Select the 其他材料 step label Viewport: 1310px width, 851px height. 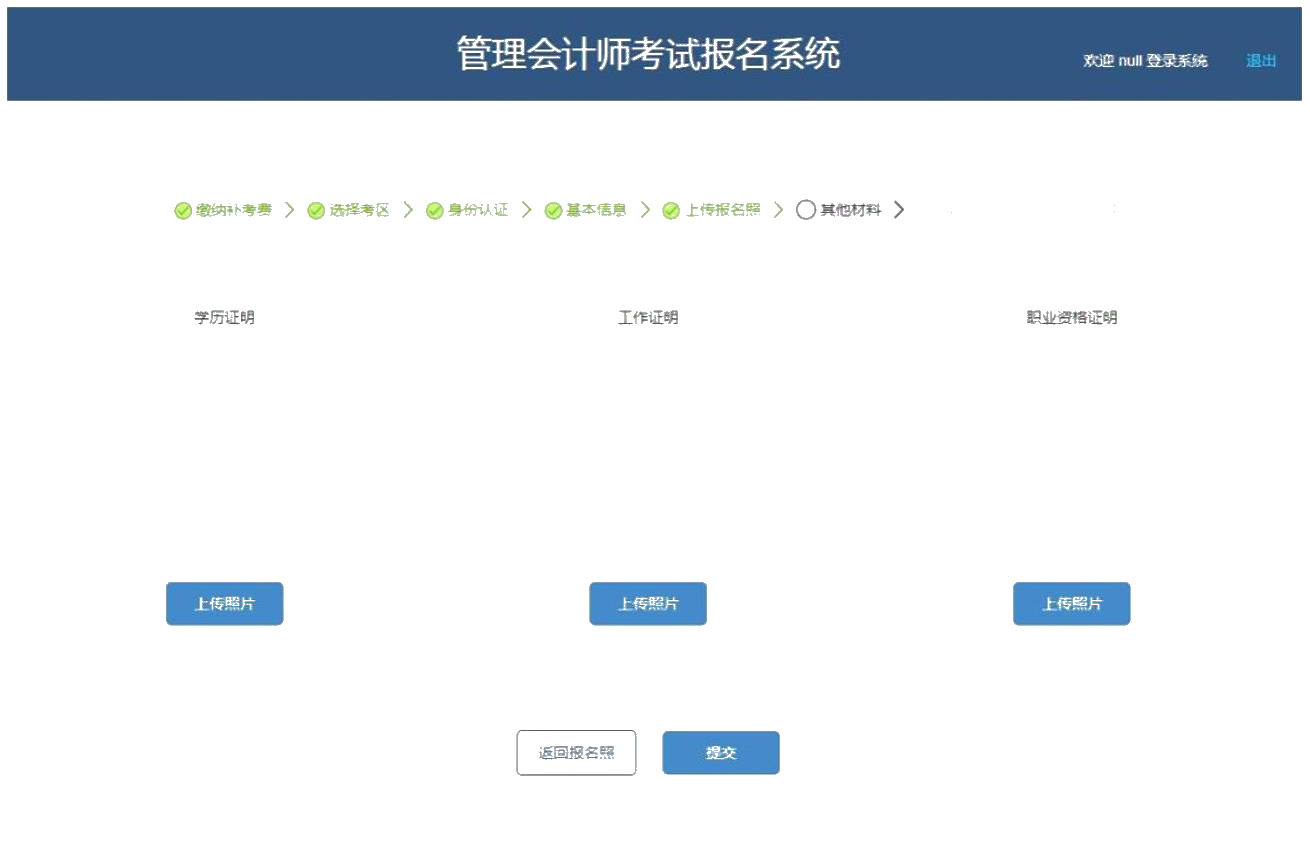[850, 210]
